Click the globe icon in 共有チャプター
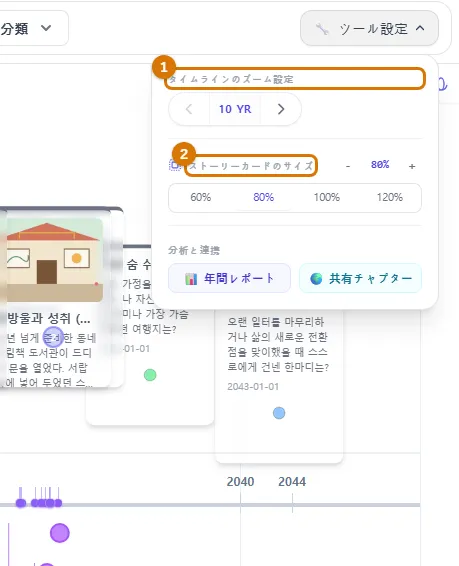 tap(316, 279)
